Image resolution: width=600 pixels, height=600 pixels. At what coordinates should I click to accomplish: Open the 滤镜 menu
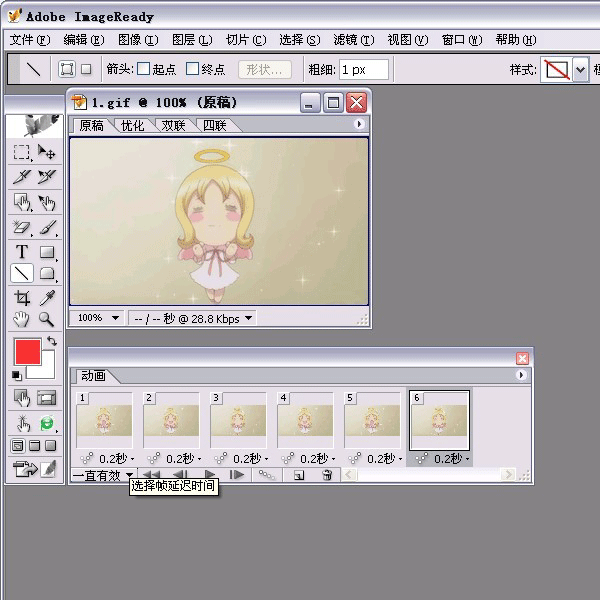pyautogui.click(x=352, y=40)
